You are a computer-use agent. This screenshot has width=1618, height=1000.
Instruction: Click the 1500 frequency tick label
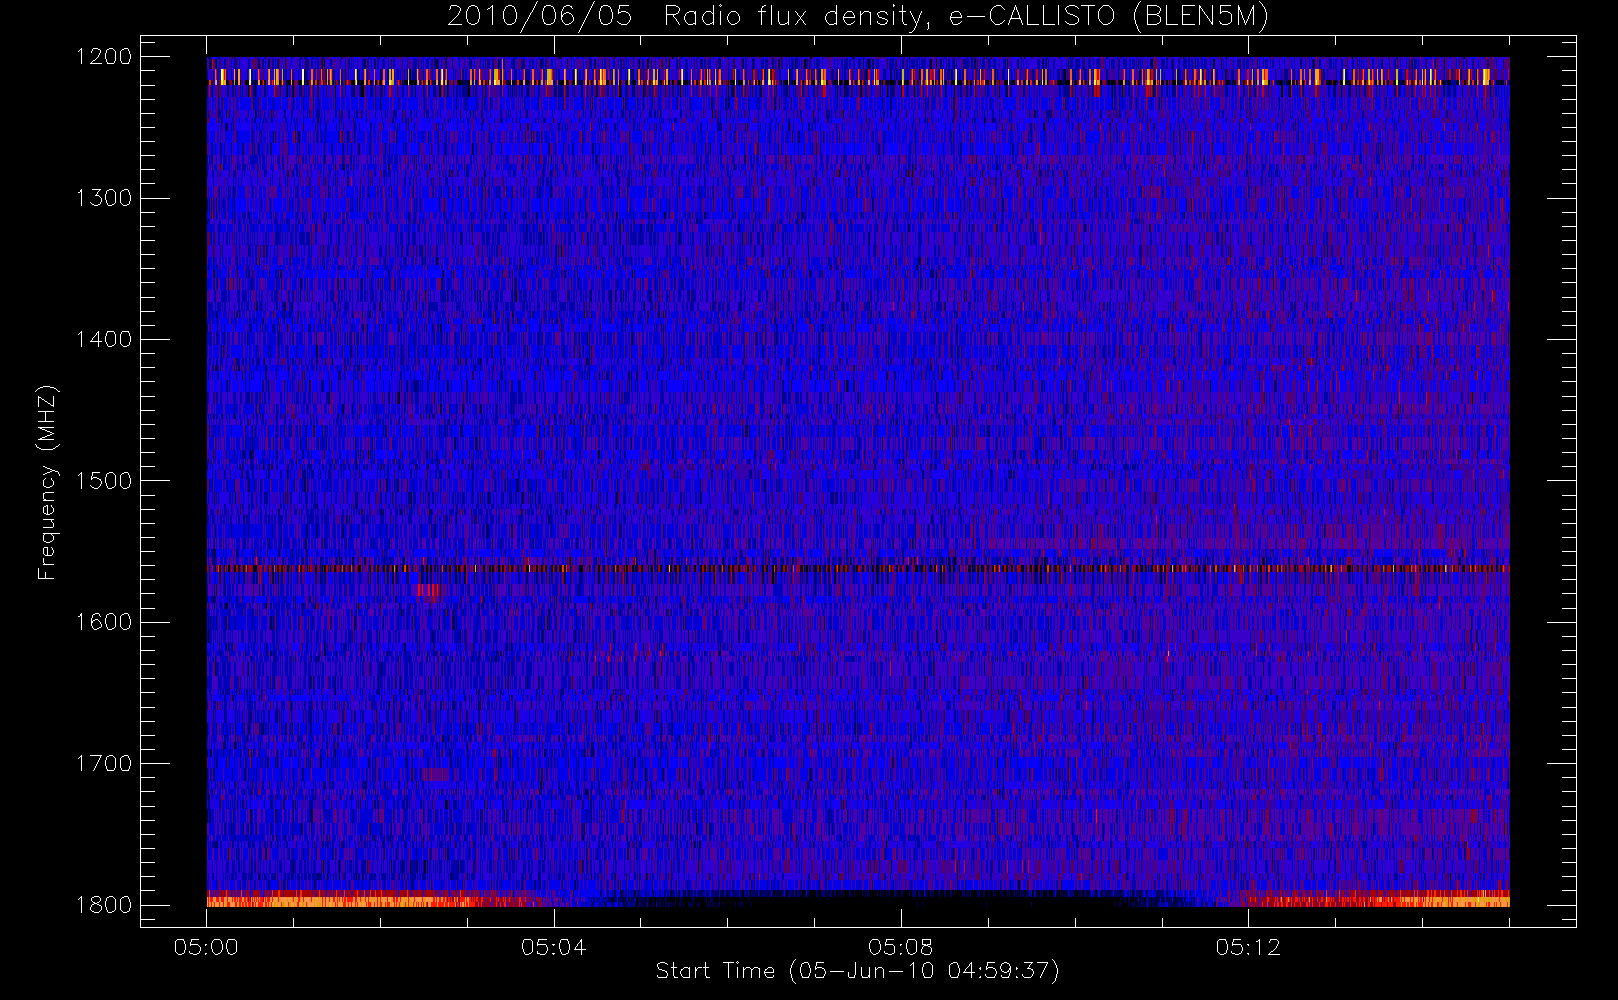(105, 481)
